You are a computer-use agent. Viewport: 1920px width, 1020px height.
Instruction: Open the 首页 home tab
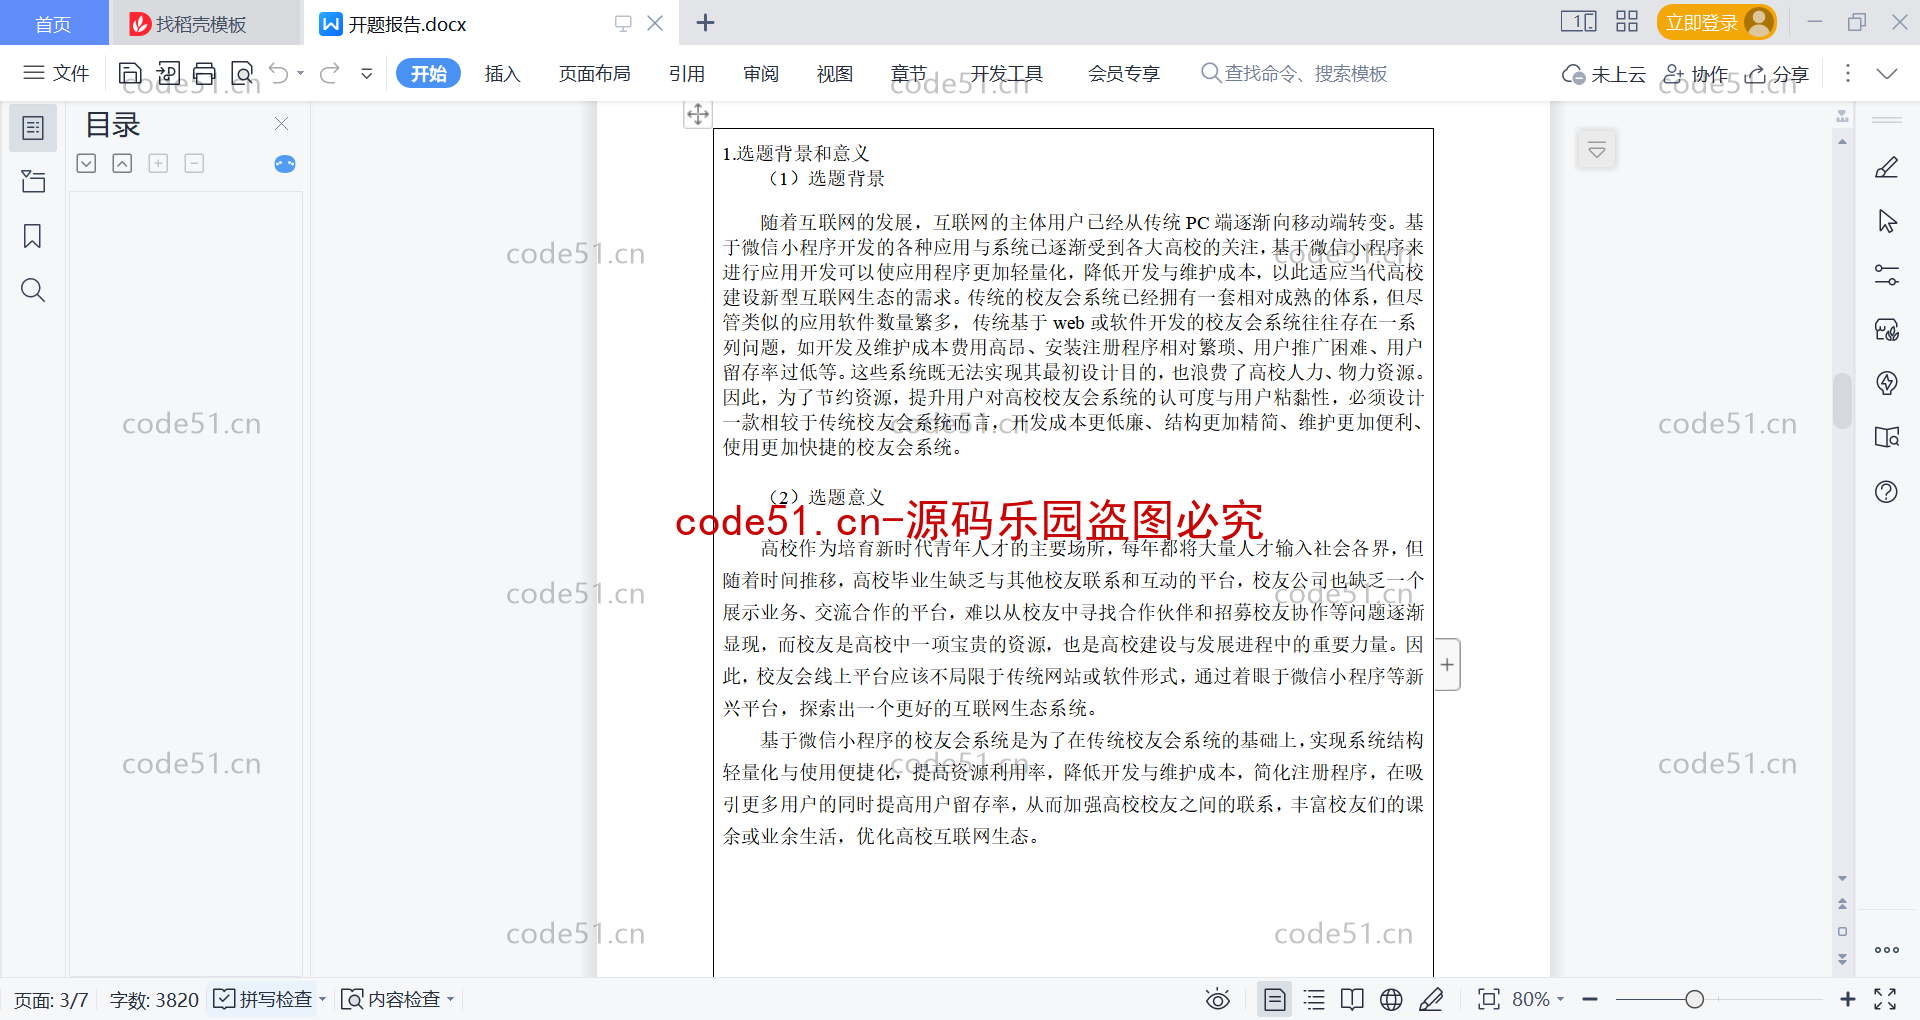pyautogui.click(x=53, y=23)
